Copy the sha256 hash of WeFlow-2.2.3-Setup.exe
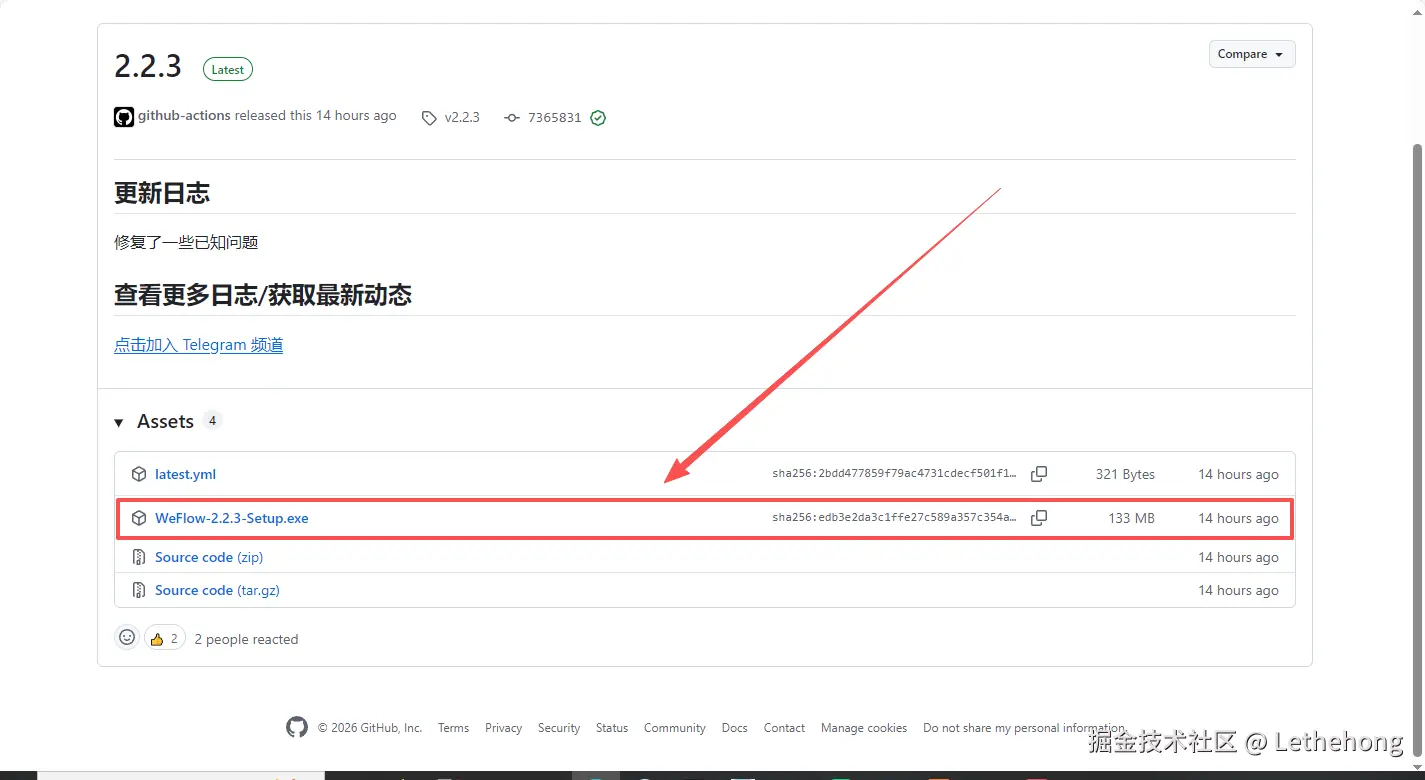Screen dimensions: 1425x780 click(x=1039, y=518)
